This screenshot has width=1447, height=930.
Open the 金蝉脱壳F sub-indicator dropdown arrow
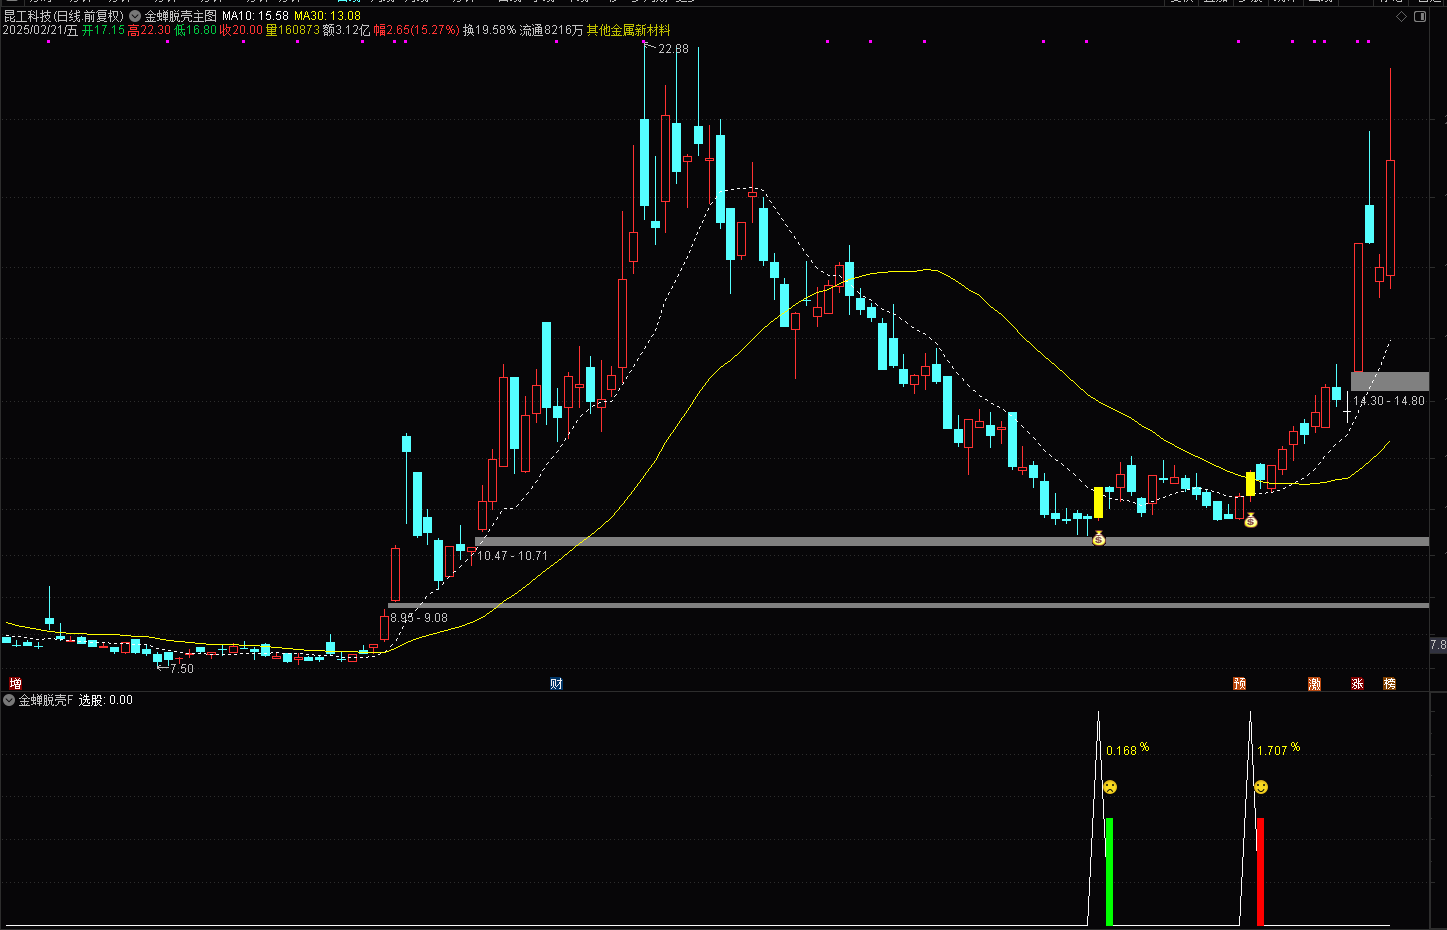(x=9, y=700)
